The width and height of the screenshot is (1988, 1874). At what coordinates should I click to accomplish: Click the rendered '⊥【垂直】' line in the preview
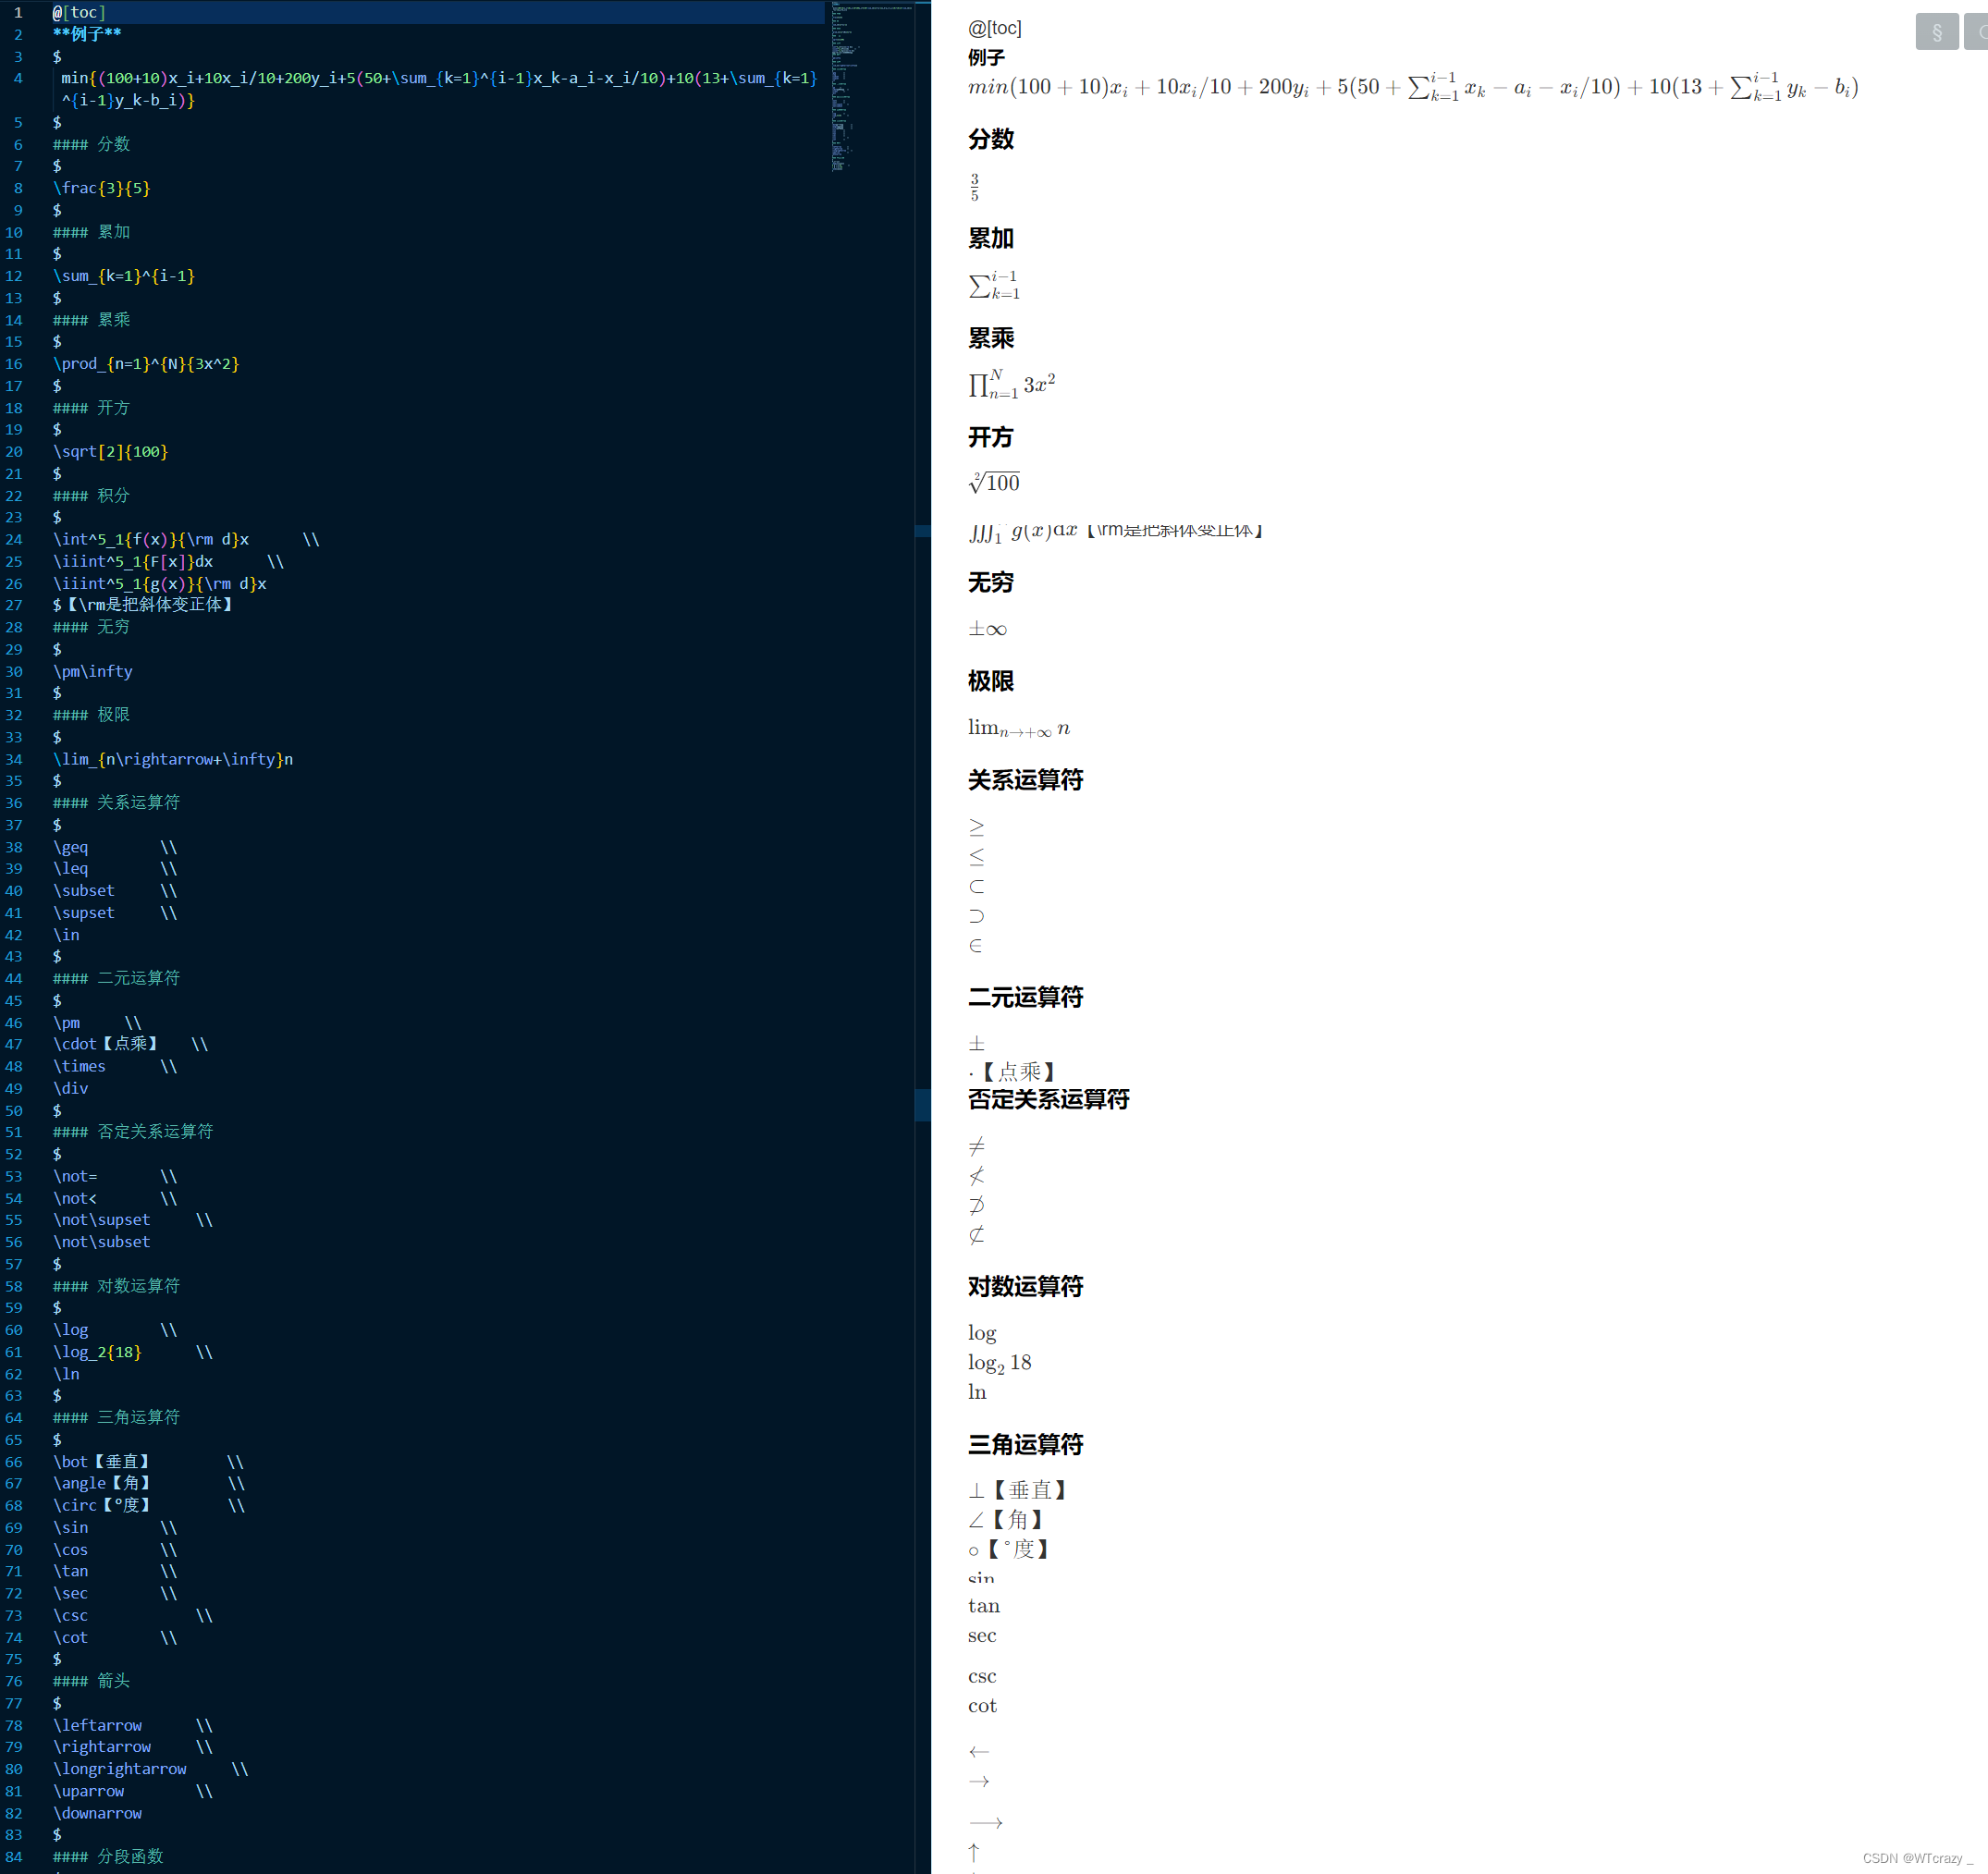(x=1018, y=1490)
